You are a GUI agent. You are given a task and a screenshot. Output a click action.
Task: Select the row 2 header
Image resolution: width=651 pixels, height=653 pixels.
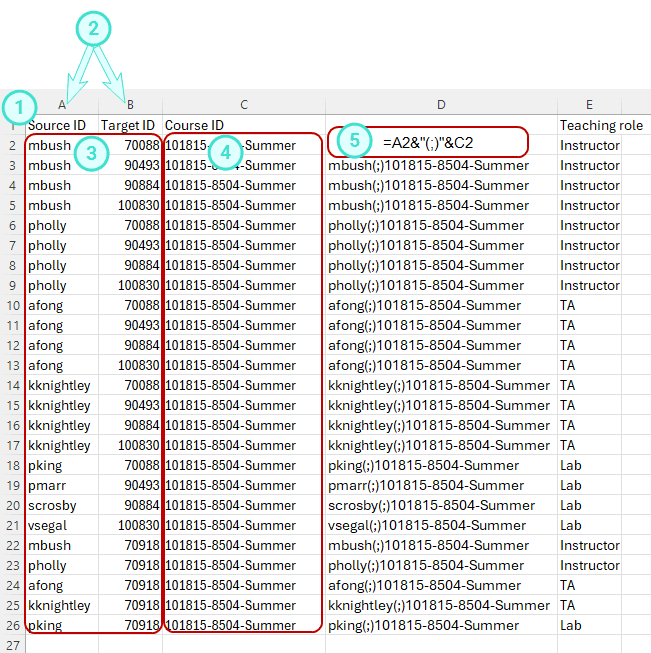(x=12, y=145)
